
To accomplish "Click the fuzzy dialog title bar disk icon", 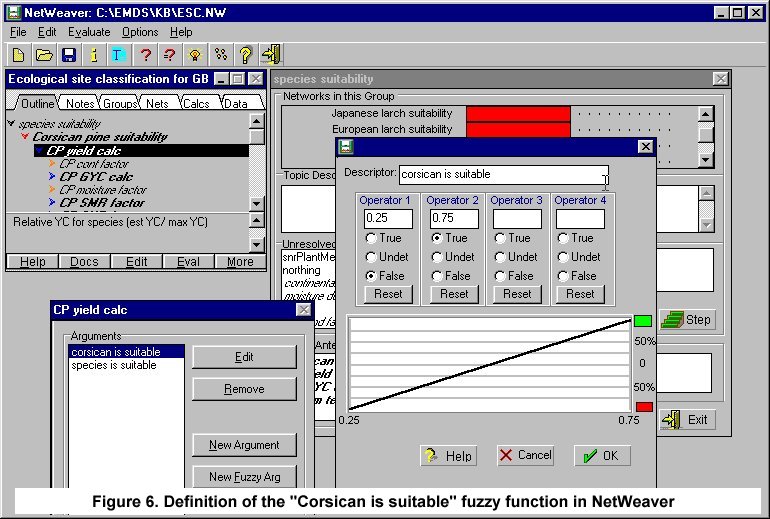I will tap(346, 146).
